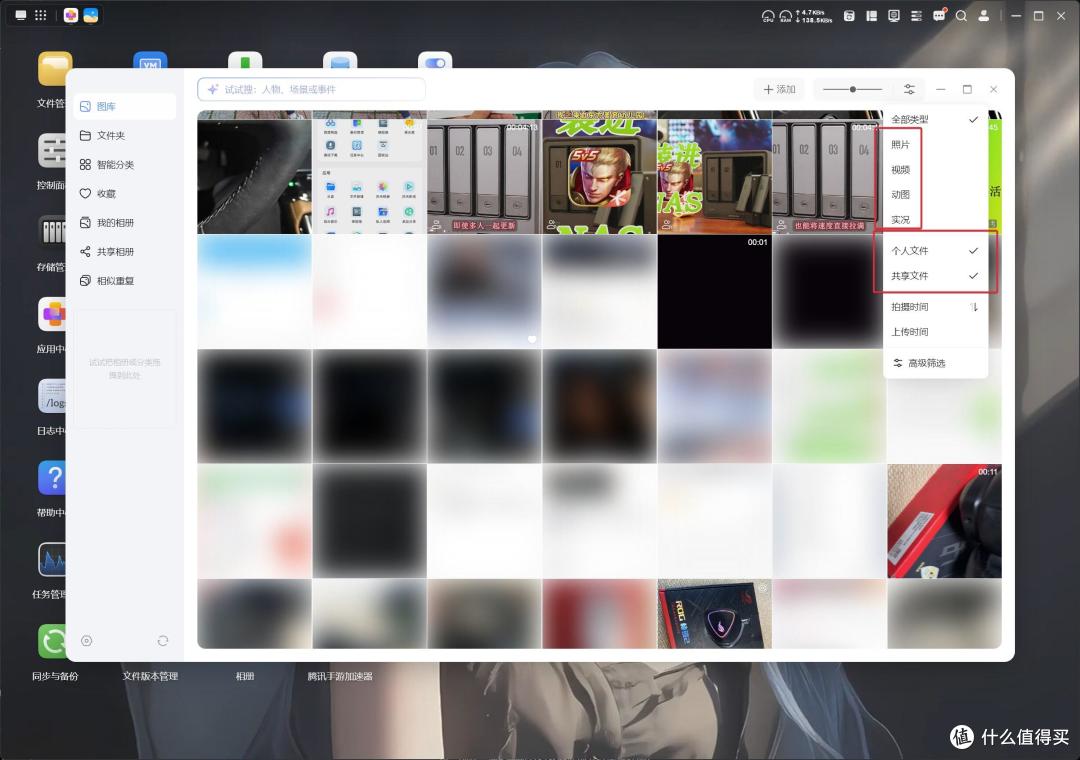The width and height of the screenshot is (1080, 760).
Task: Open the monitor display icon in top bar
Action: tap(893, 16)
